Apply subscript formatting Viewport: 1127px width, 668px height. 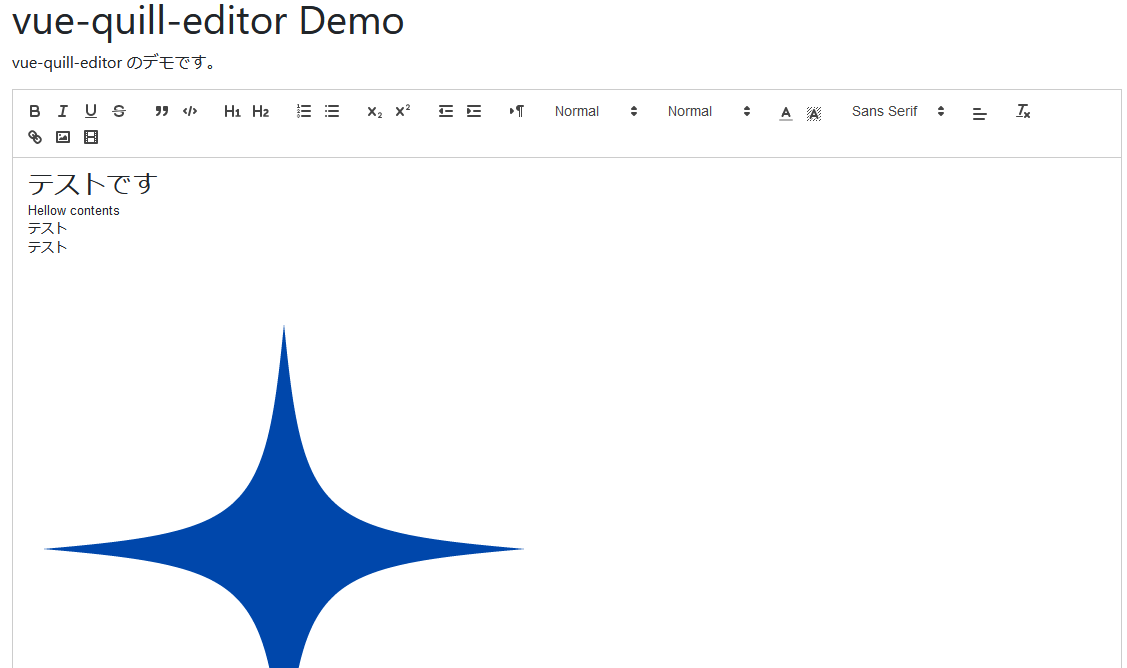click(374, 111)
